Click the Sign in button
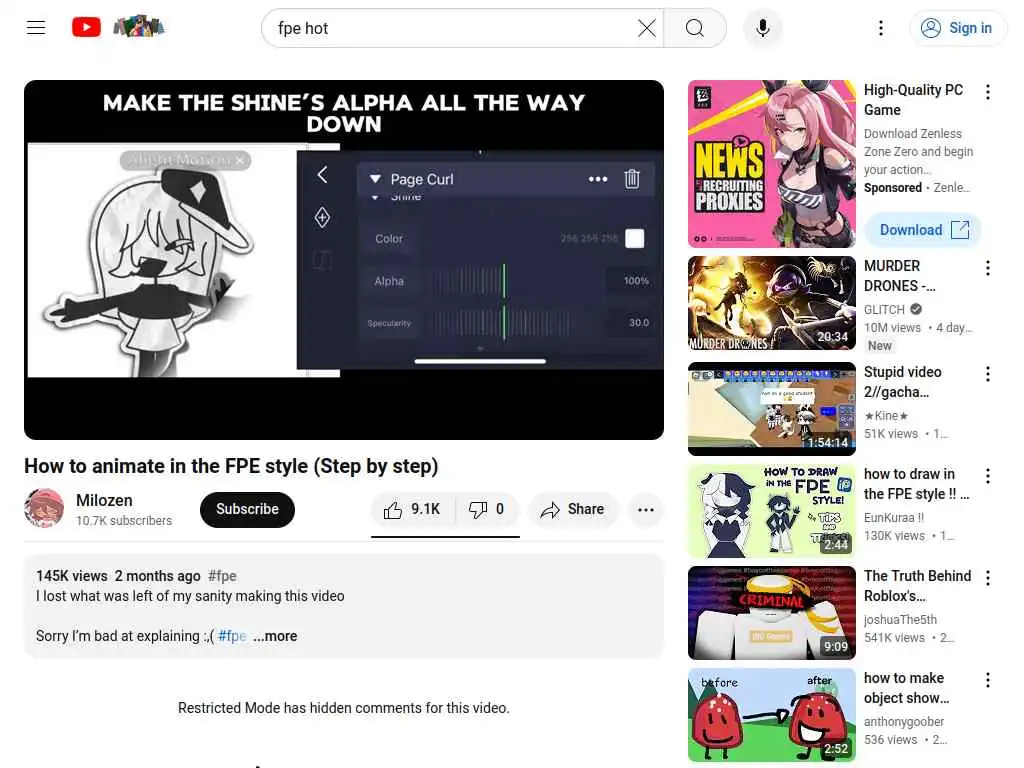1024x768 pixels. [x=957, y=28]
